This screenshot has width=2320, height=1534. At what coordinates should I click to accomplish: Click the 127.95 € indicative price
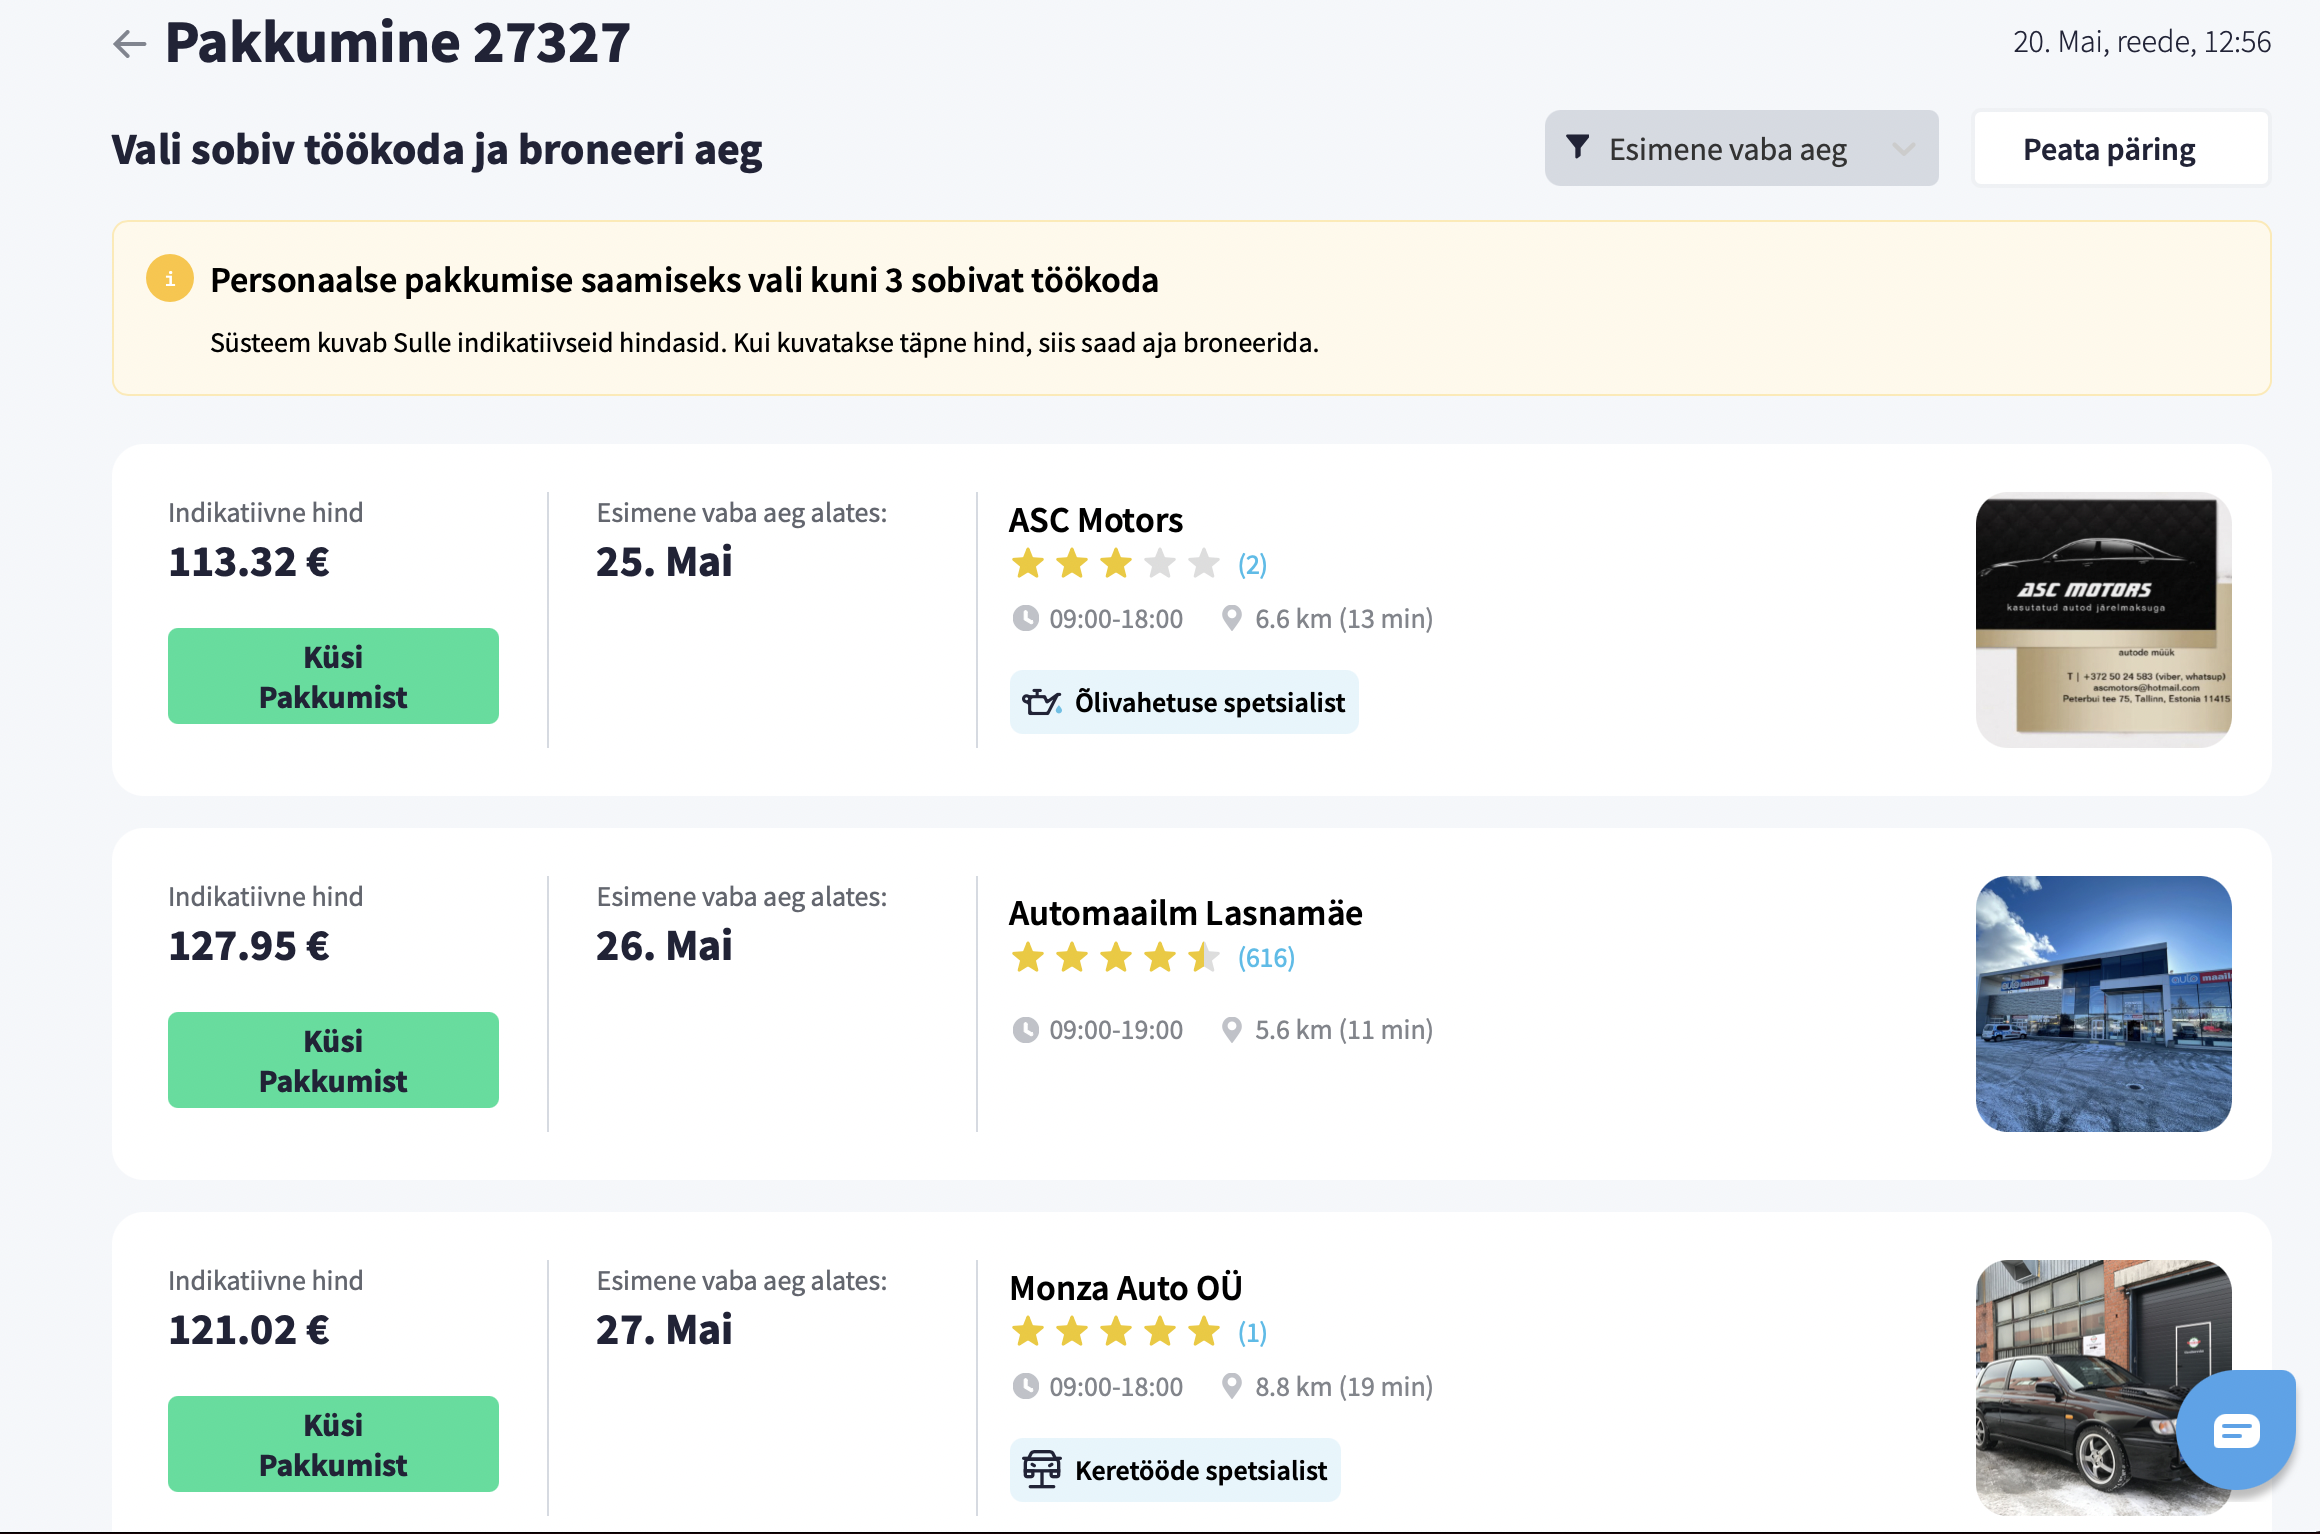(x=249, y=946)
